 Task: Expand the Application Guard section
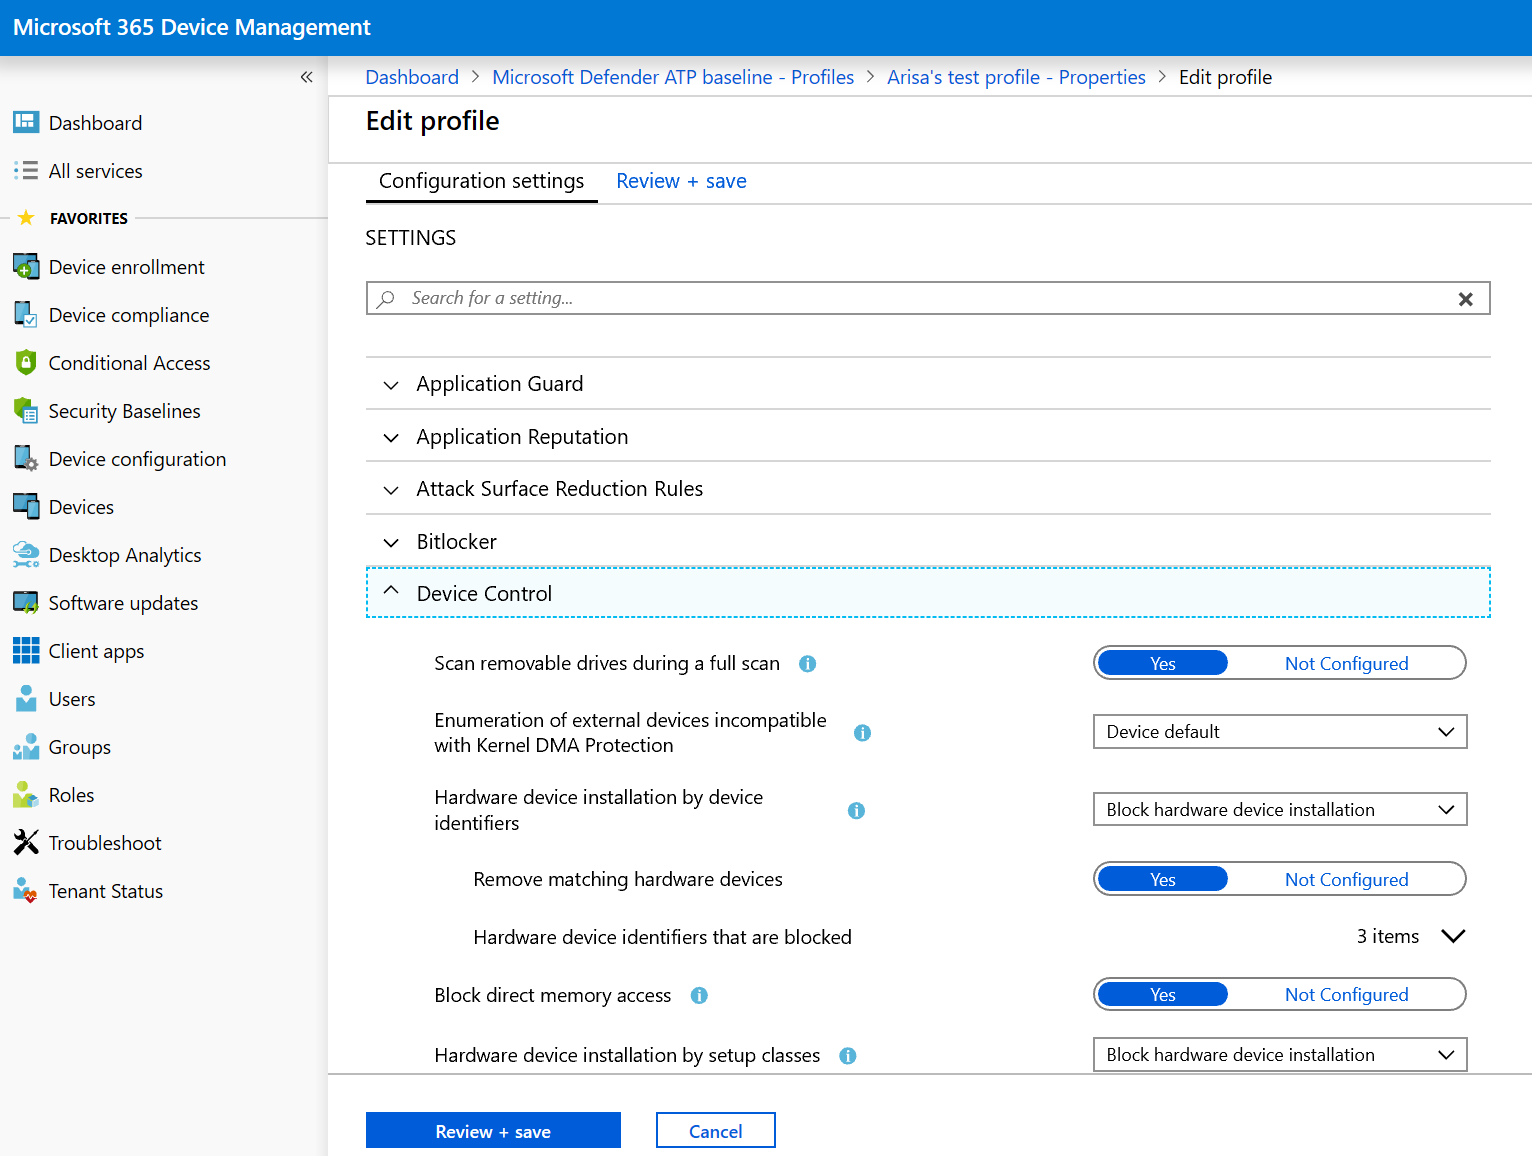[500, 384]
